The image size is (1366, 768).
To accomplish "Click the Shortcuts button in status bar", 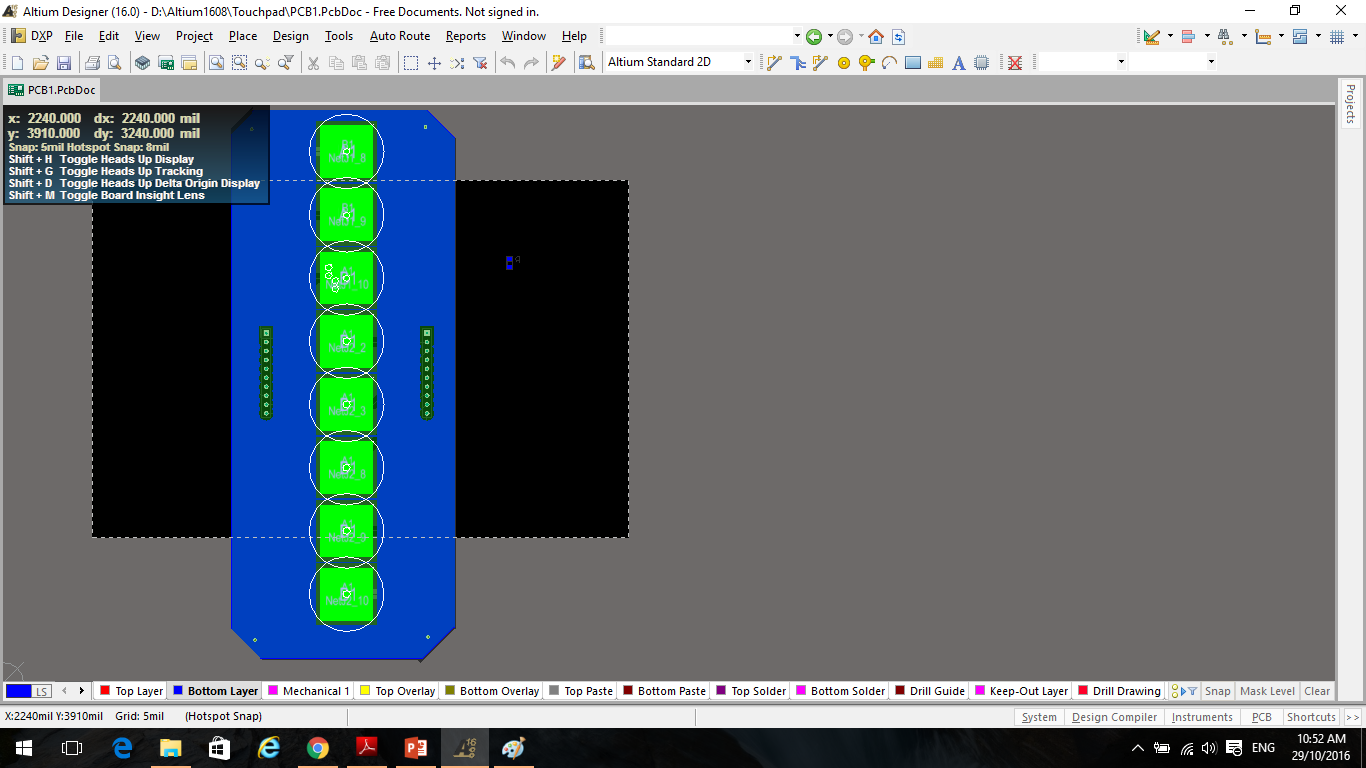I will click(1310, 717).
